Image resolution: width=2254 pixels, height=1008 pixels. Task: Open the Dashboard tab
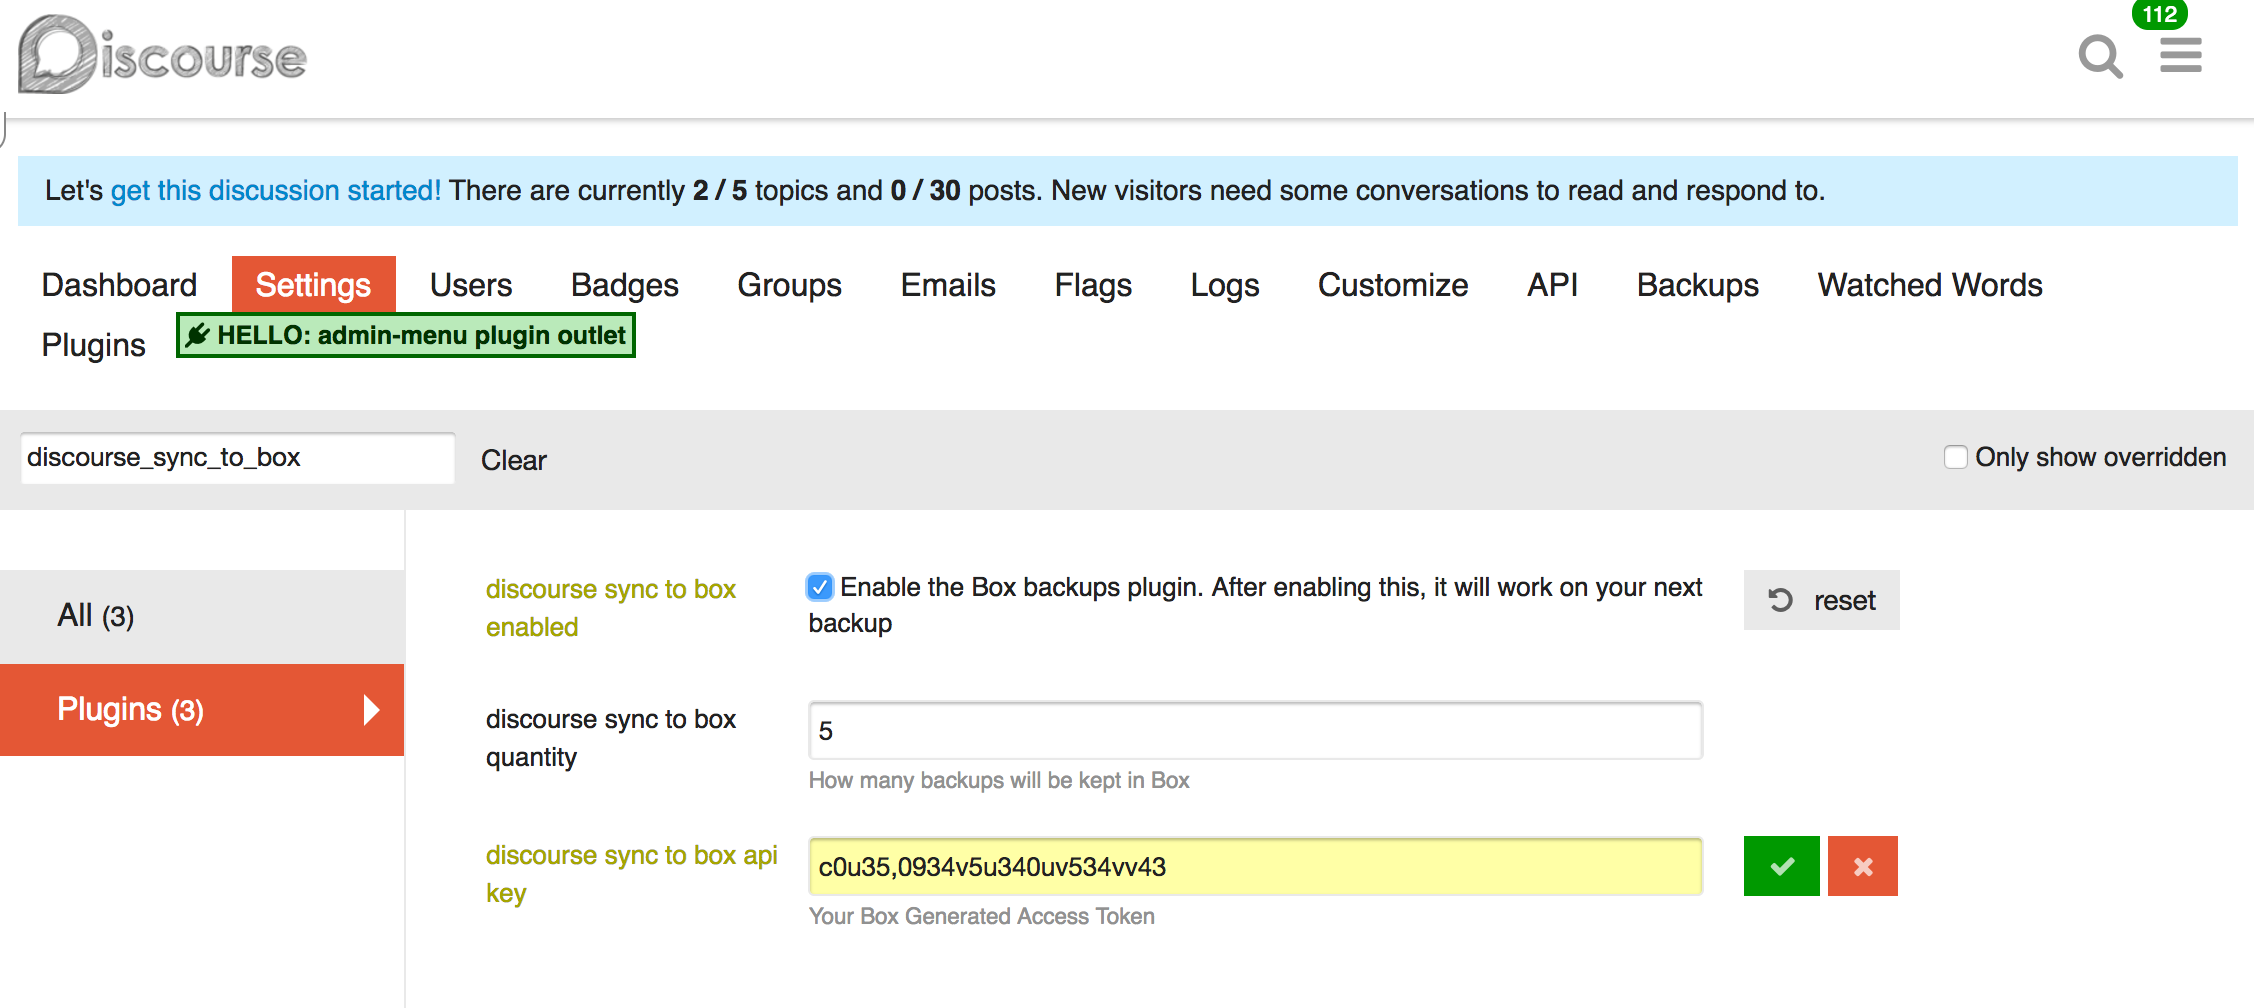(x=119, y=285)
